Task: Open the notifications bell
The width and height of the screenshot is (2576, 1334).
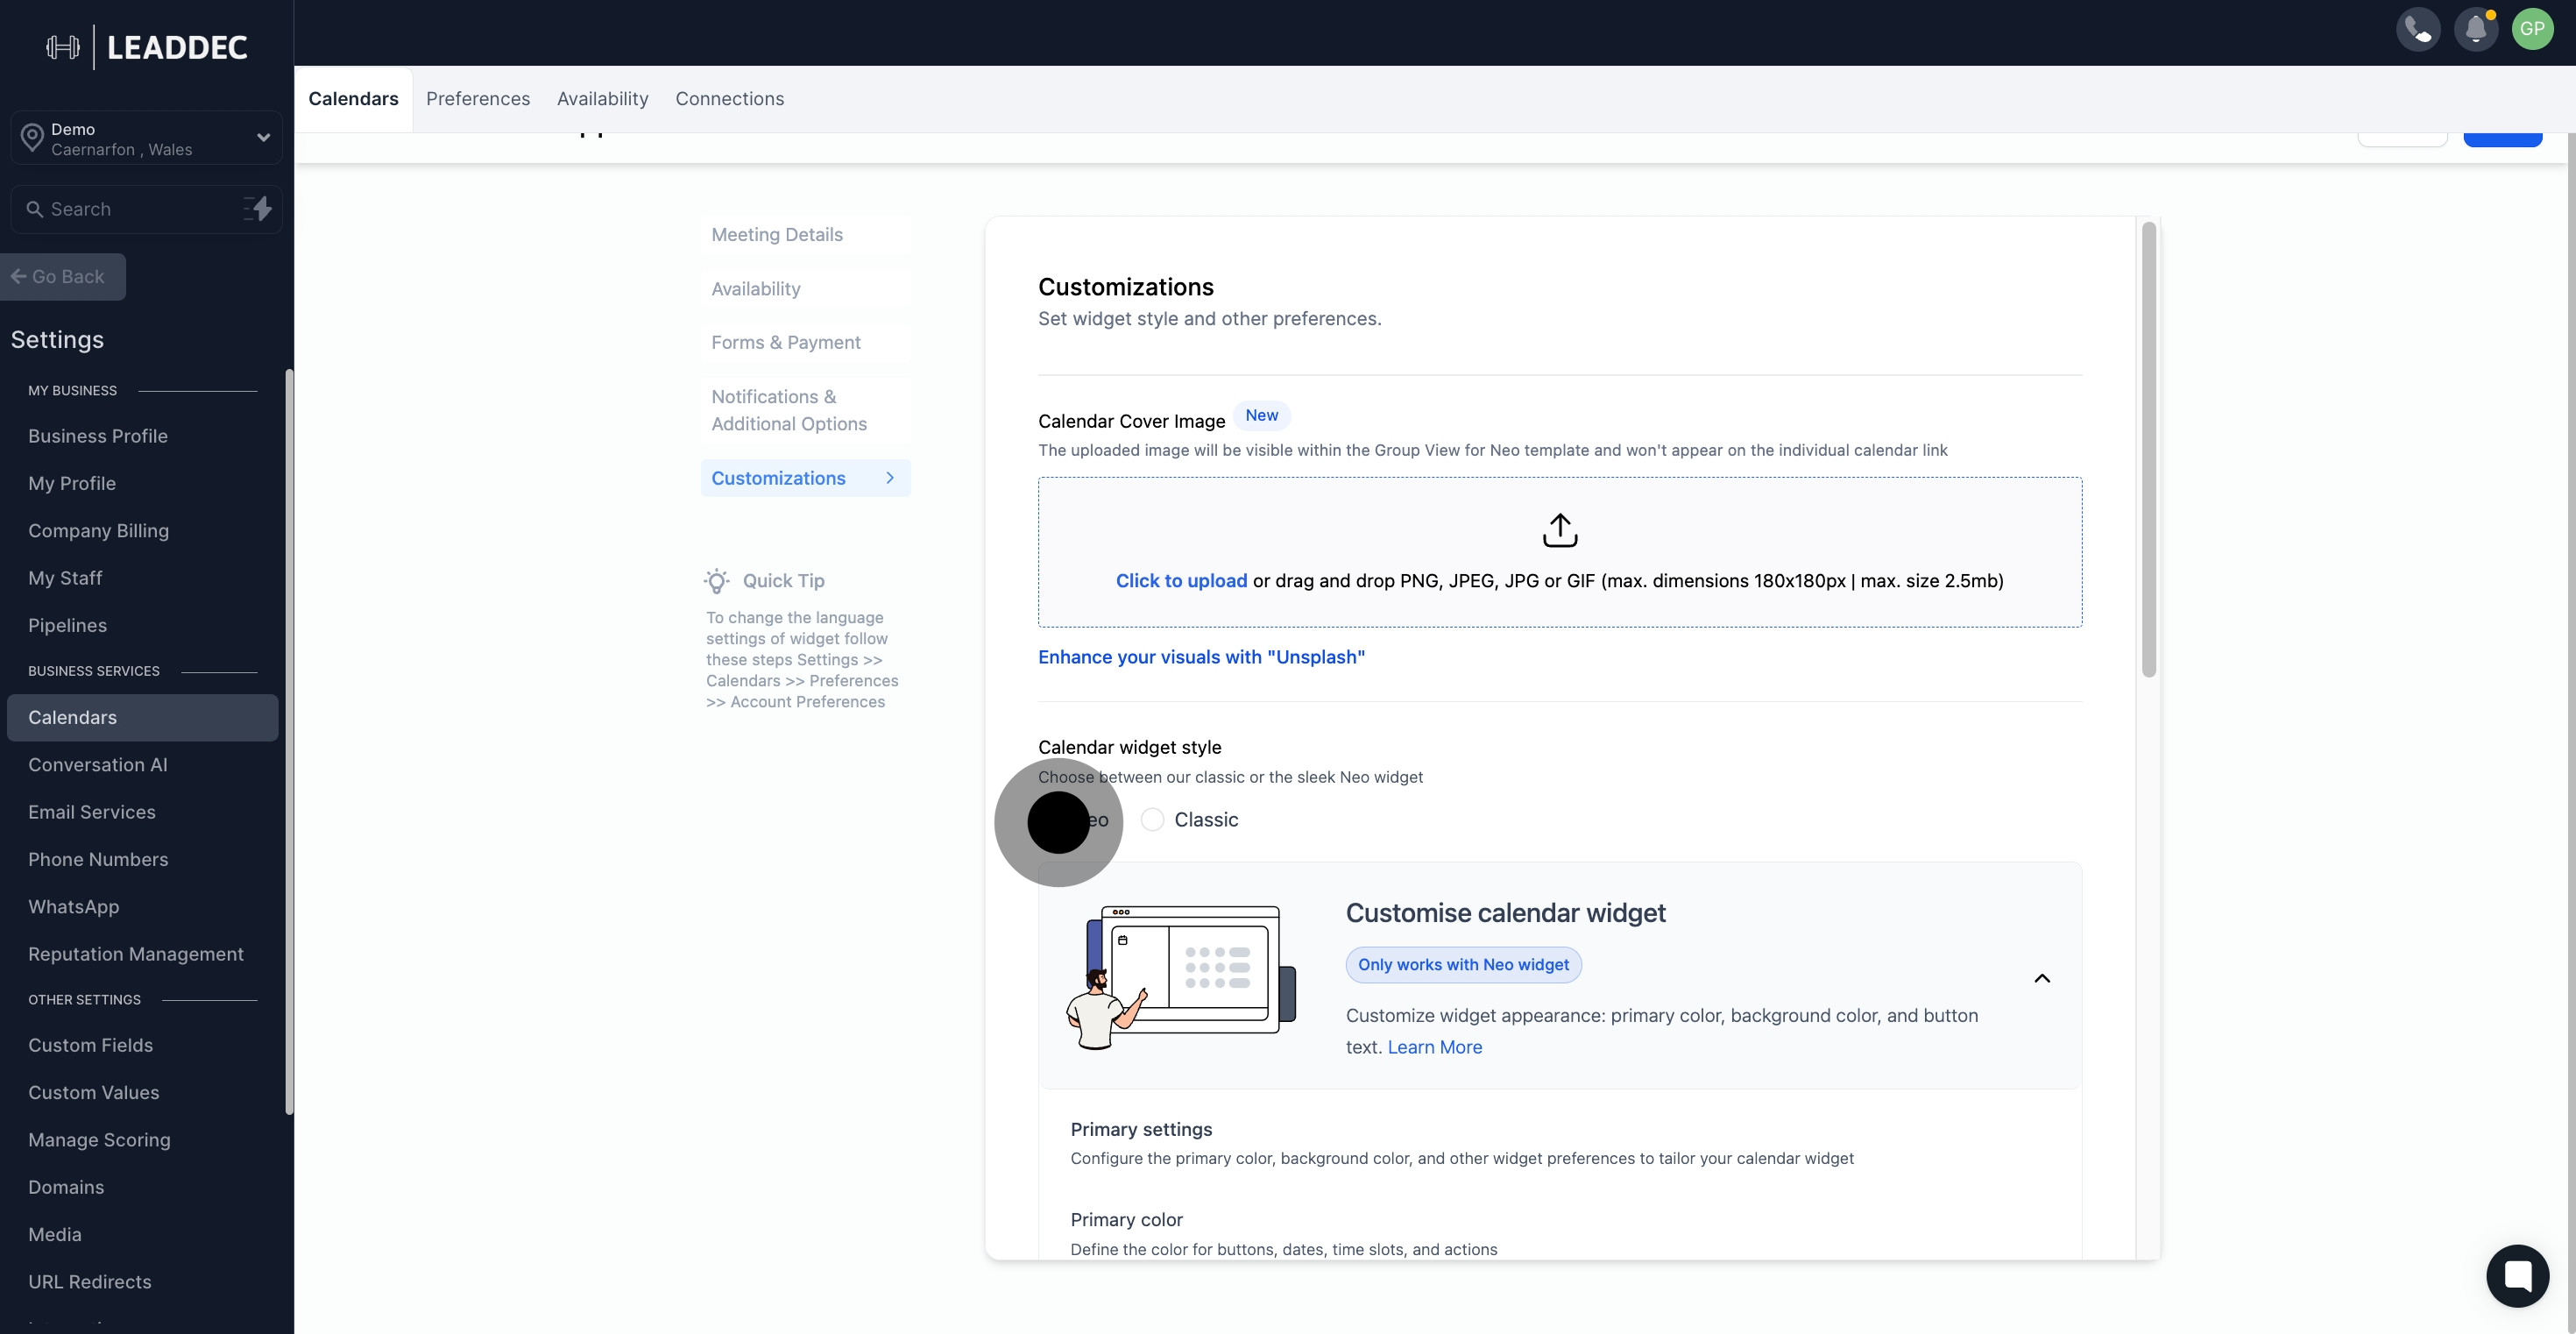Action: click(x=2475, y=29)
